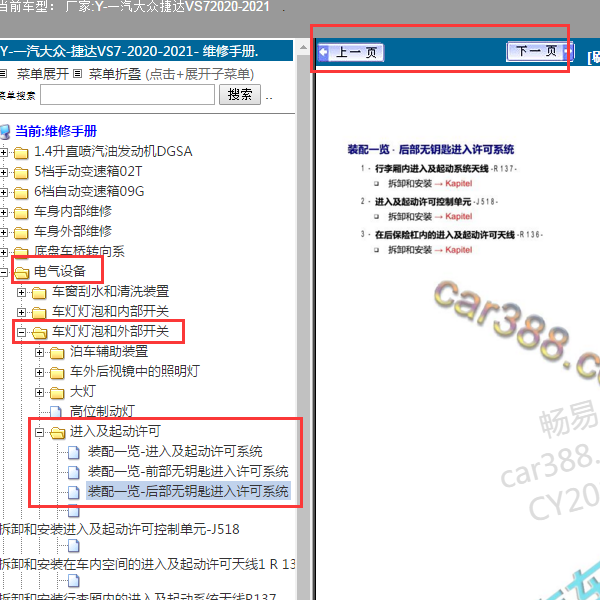600x600 pixels.
Task: Click the 当前:维修手册 computer icon
Action: pyautogui.click(x=5, y=132)
